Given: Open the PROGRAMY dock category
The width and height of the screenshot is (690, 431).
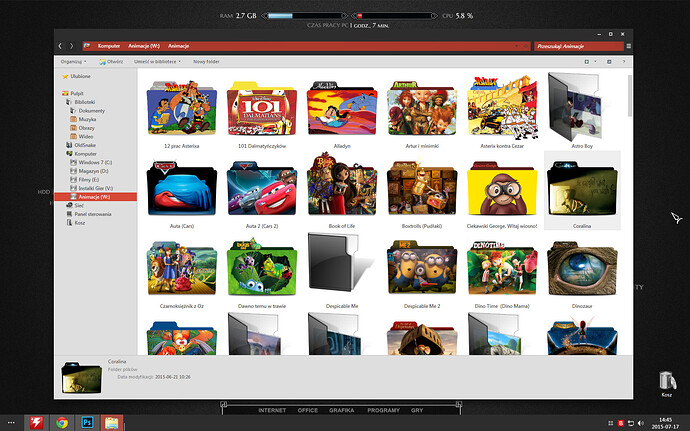Looking at the screenshot, I should (383, 410).
